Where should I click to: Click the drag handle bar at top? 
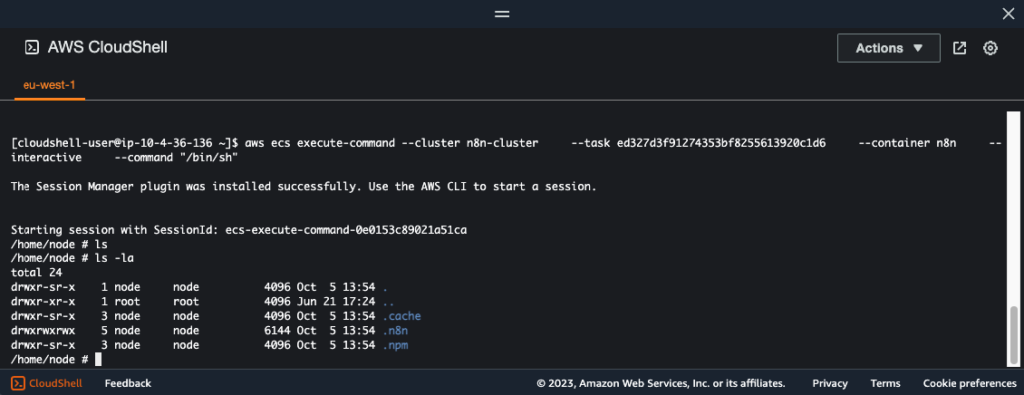(x=502, y=14)
